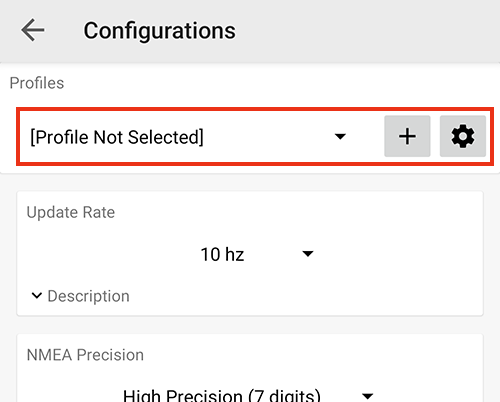
Task: Click the Configurations title
Action: [x=159, y=31]
